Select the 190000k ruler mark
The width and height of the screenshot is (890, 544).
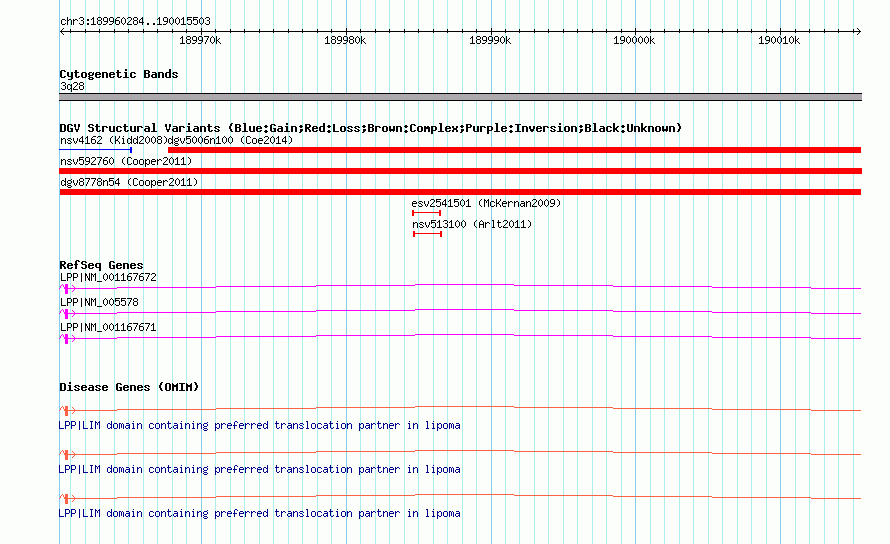tap(634, 40)
